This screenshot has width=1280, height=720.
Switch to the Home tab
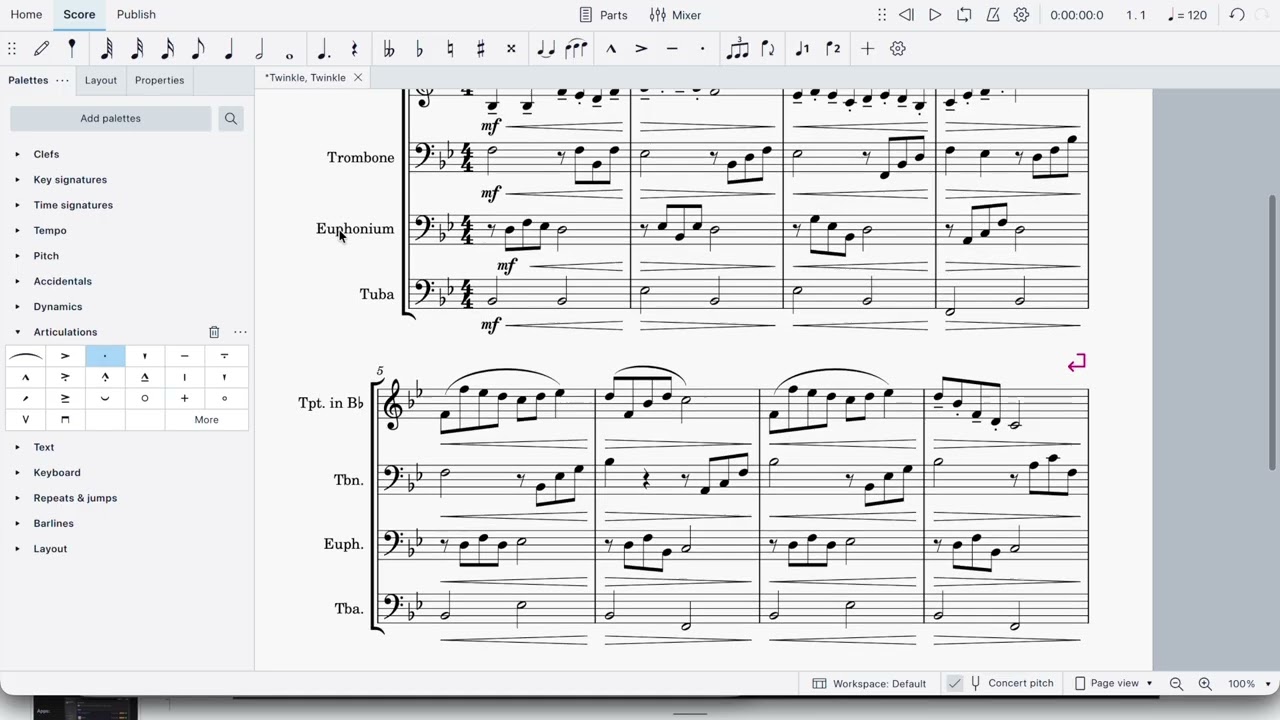click(x=26, y=14)
